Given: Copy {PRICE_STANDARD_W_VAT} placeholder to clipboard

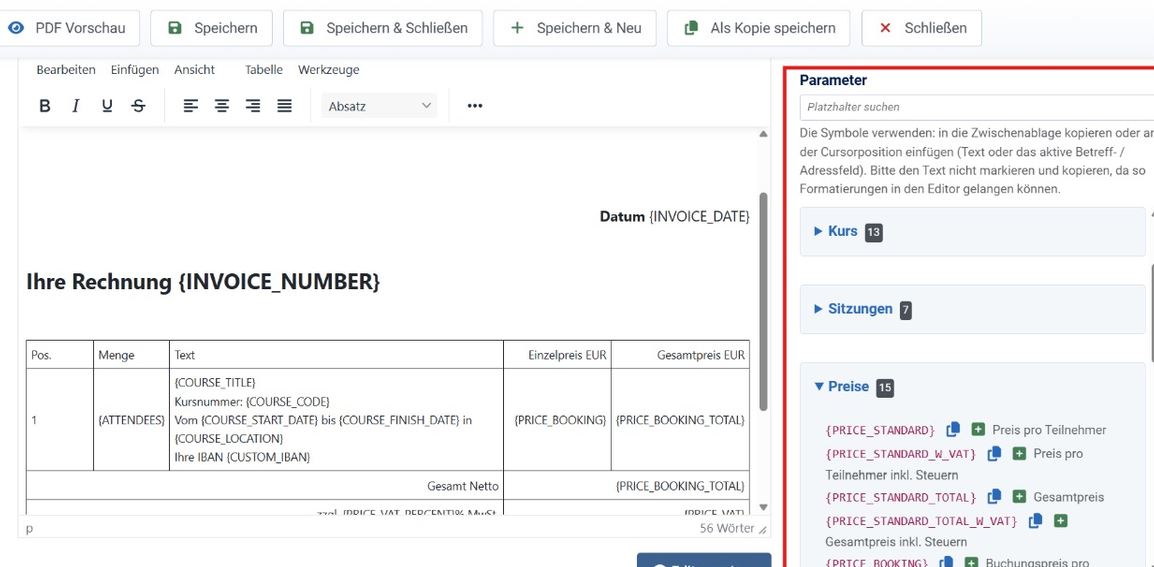Looking at the screenshot, I should [x=994, y=453].
